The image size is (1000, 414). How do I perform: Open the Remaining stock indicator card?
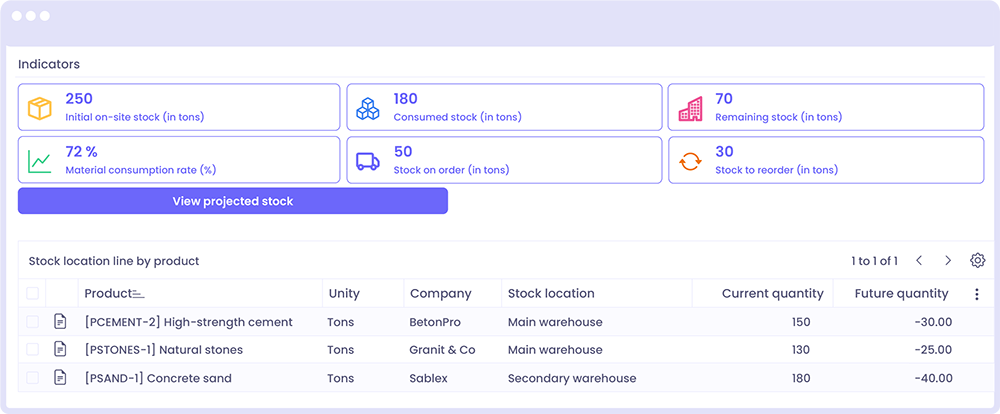pos(826,107)
